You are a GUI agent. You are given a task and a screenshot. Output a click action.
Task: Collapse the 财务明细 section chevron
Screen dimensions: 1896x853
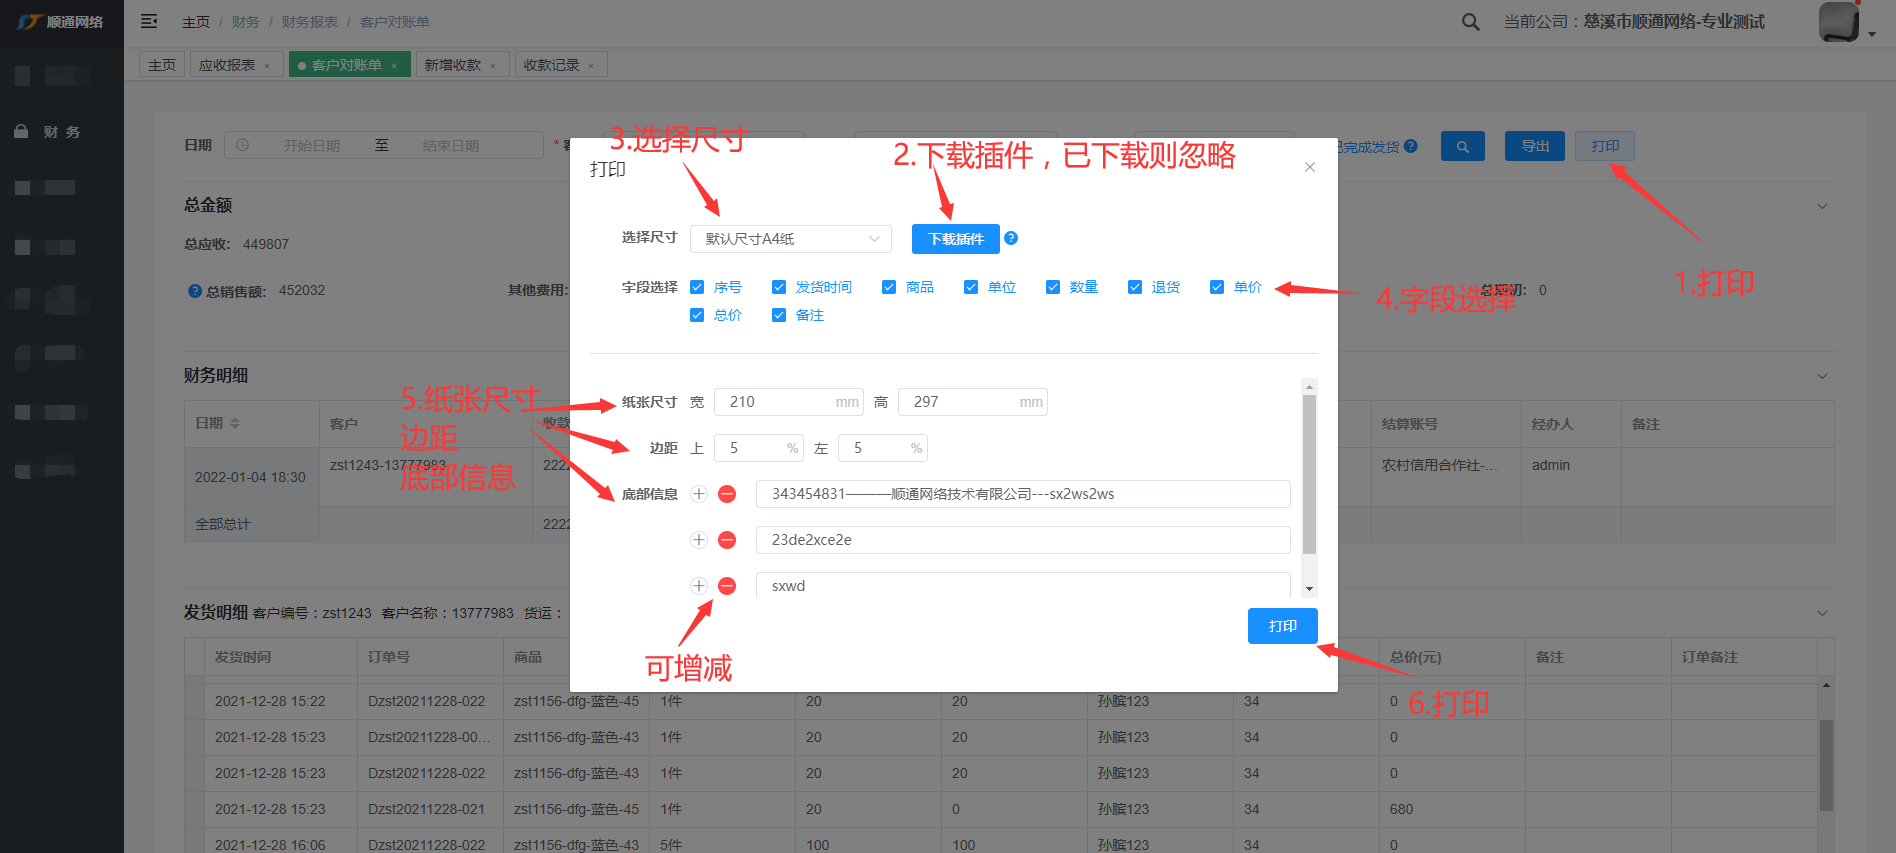coord(1822,376)
